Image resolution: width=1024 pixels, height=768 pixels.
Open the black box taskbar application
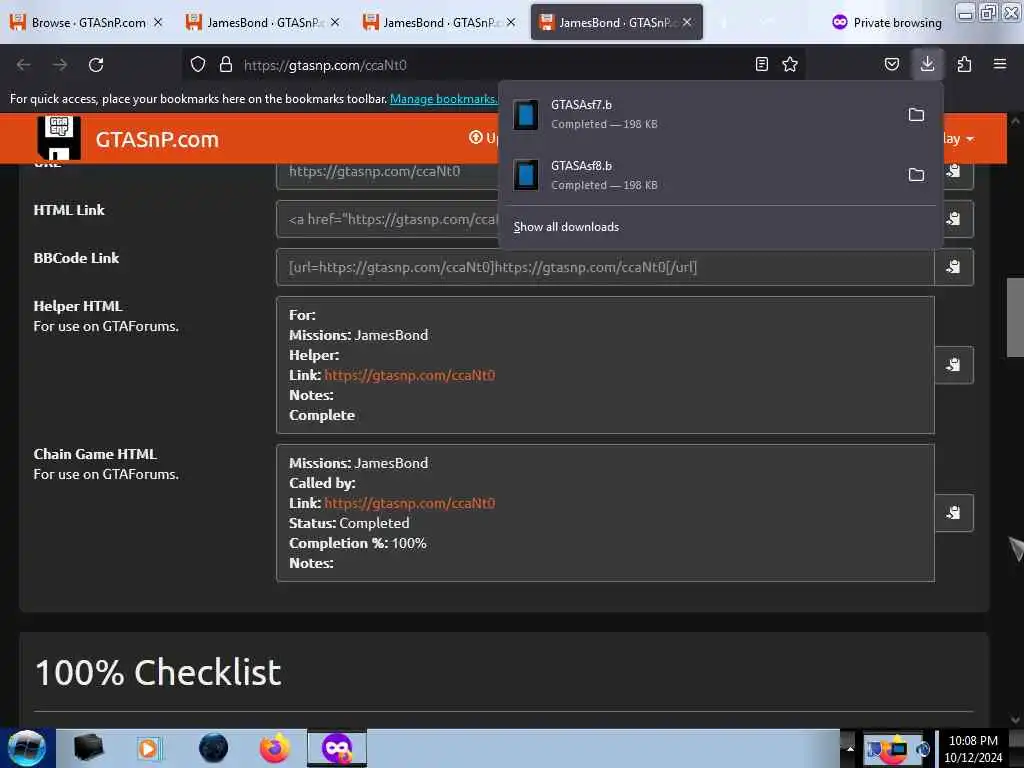point(89,748)
